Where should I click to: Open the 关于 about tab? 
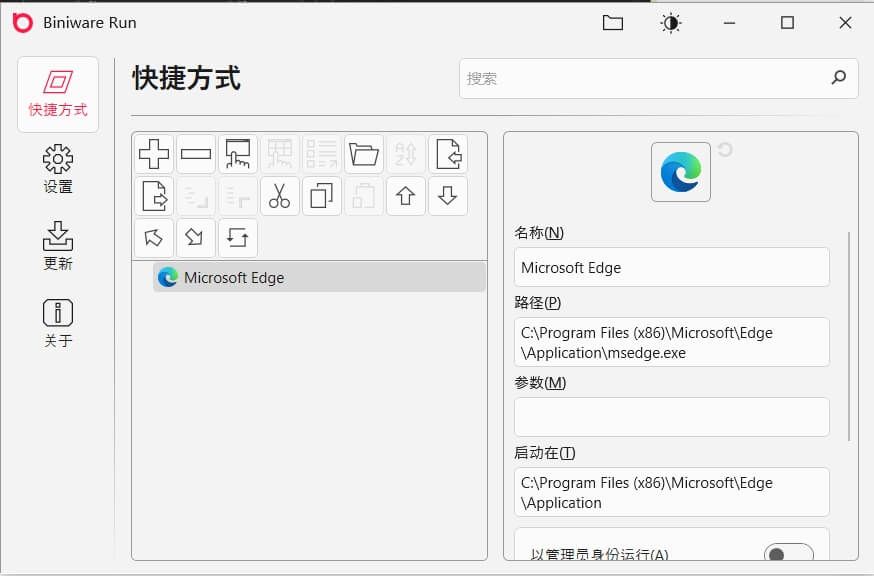[58, 323]
